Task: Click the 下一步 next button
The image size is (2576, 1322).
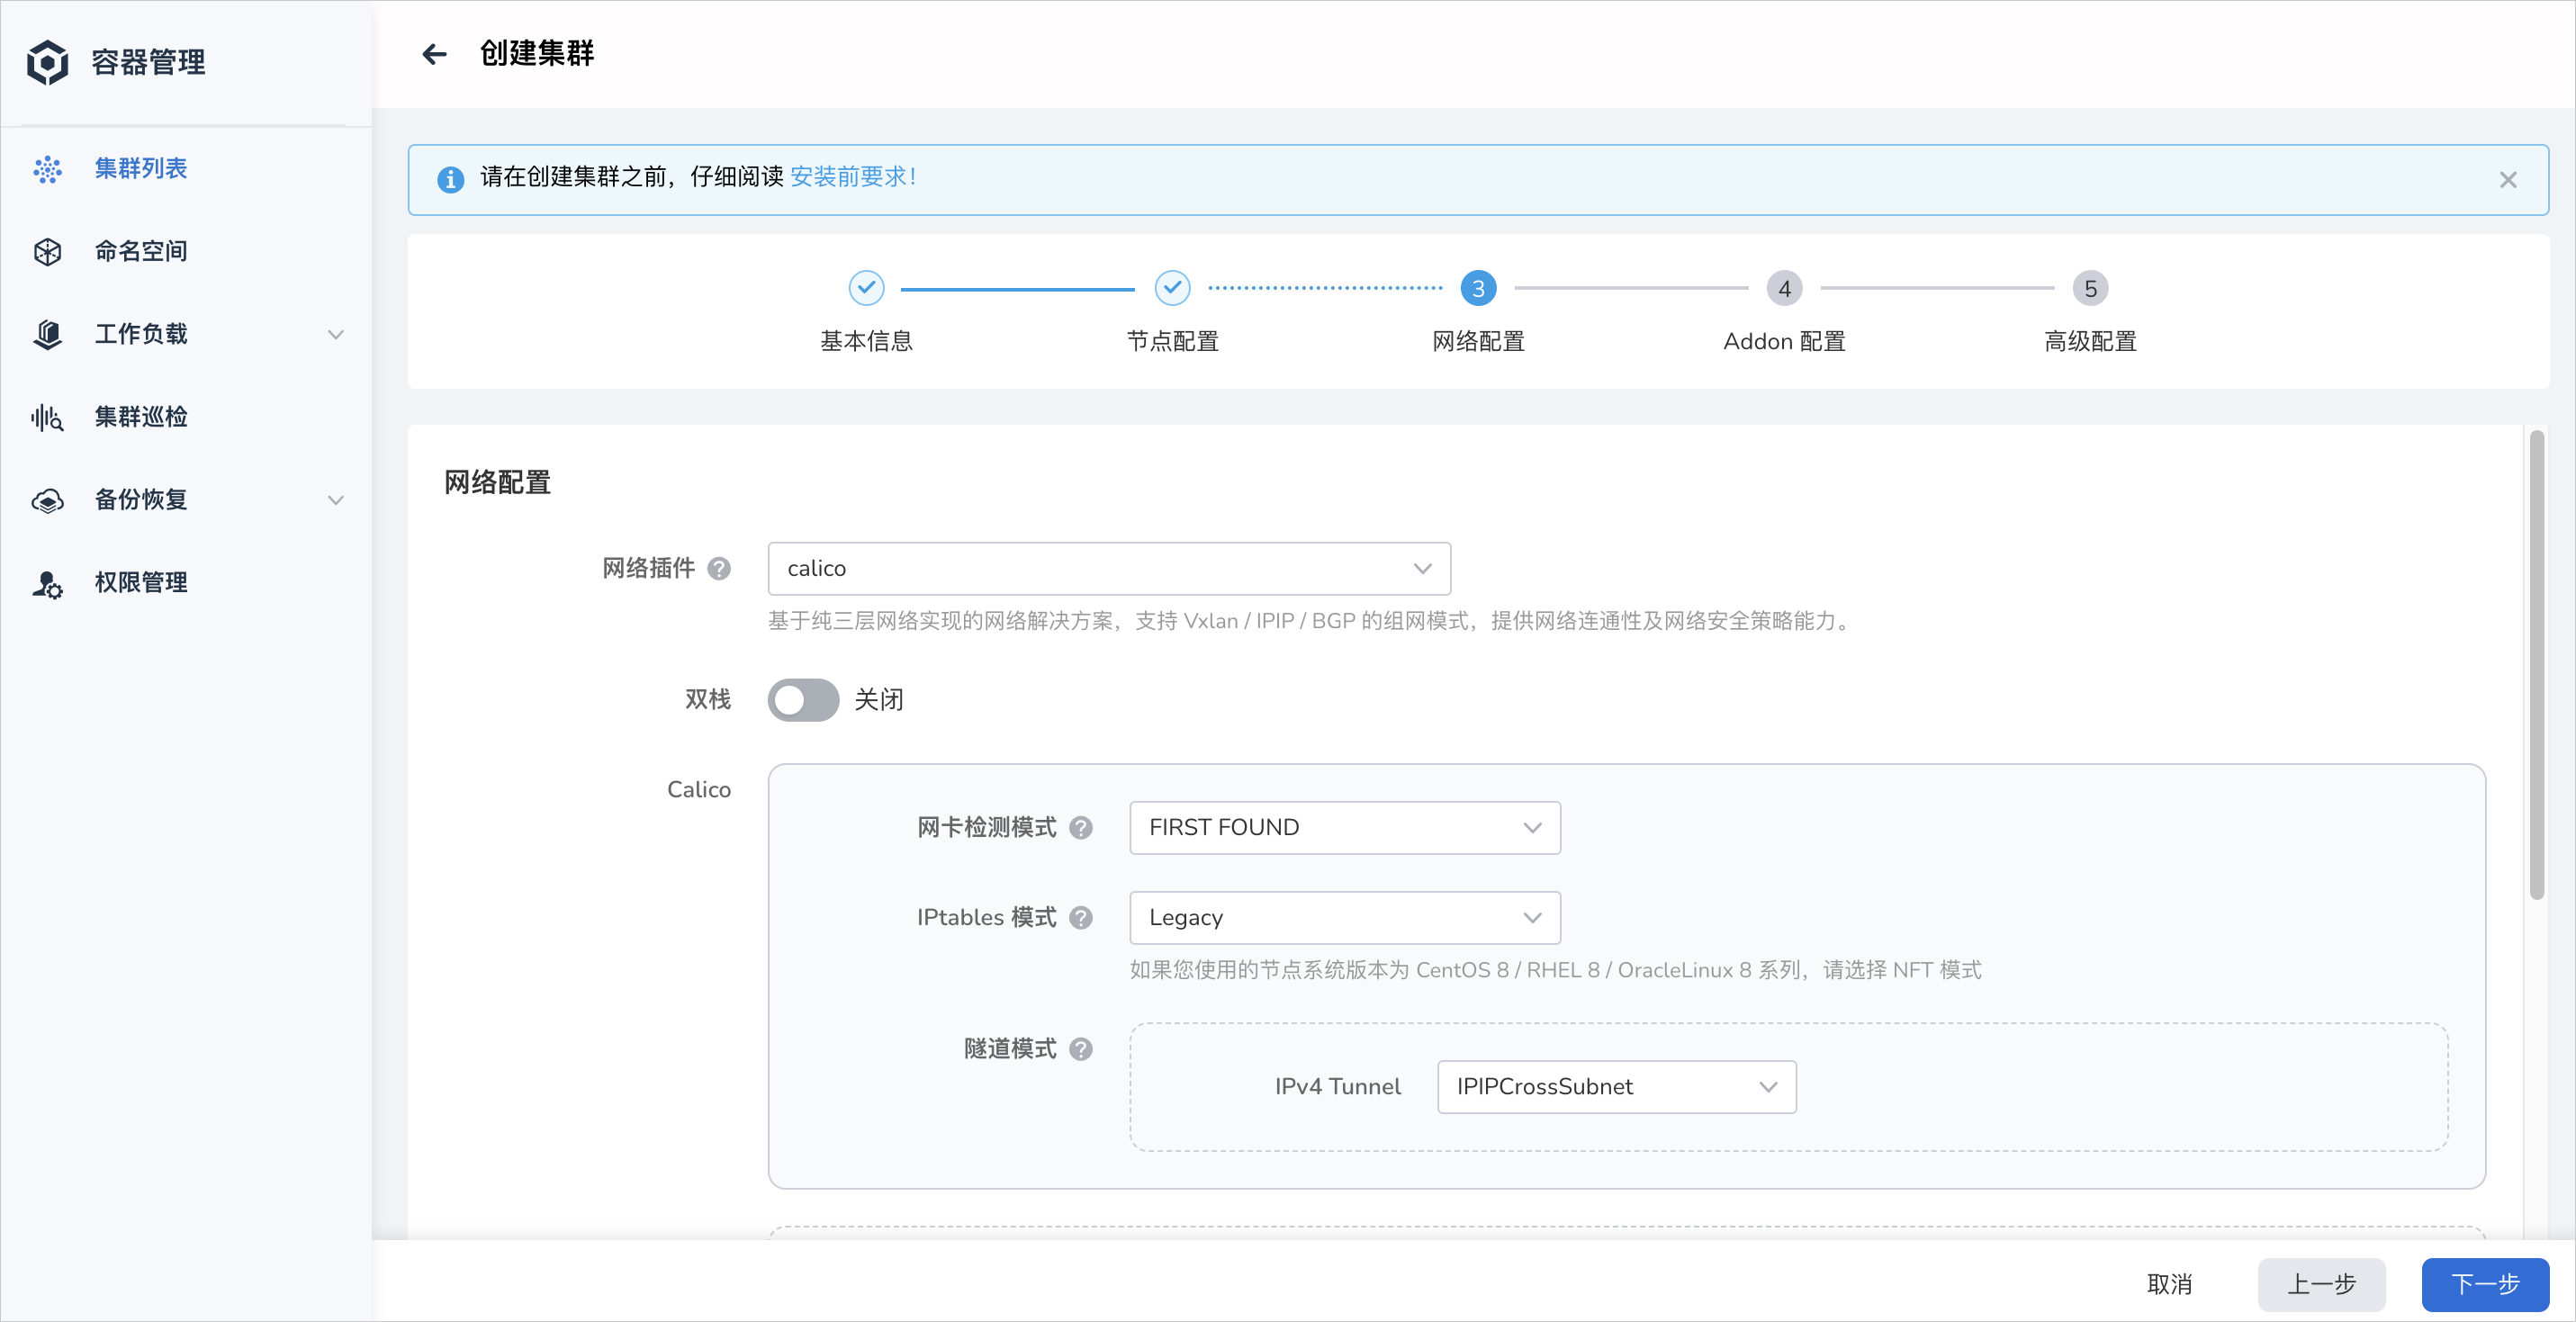Action: pyautogui.click(x=2485, y=1284)
